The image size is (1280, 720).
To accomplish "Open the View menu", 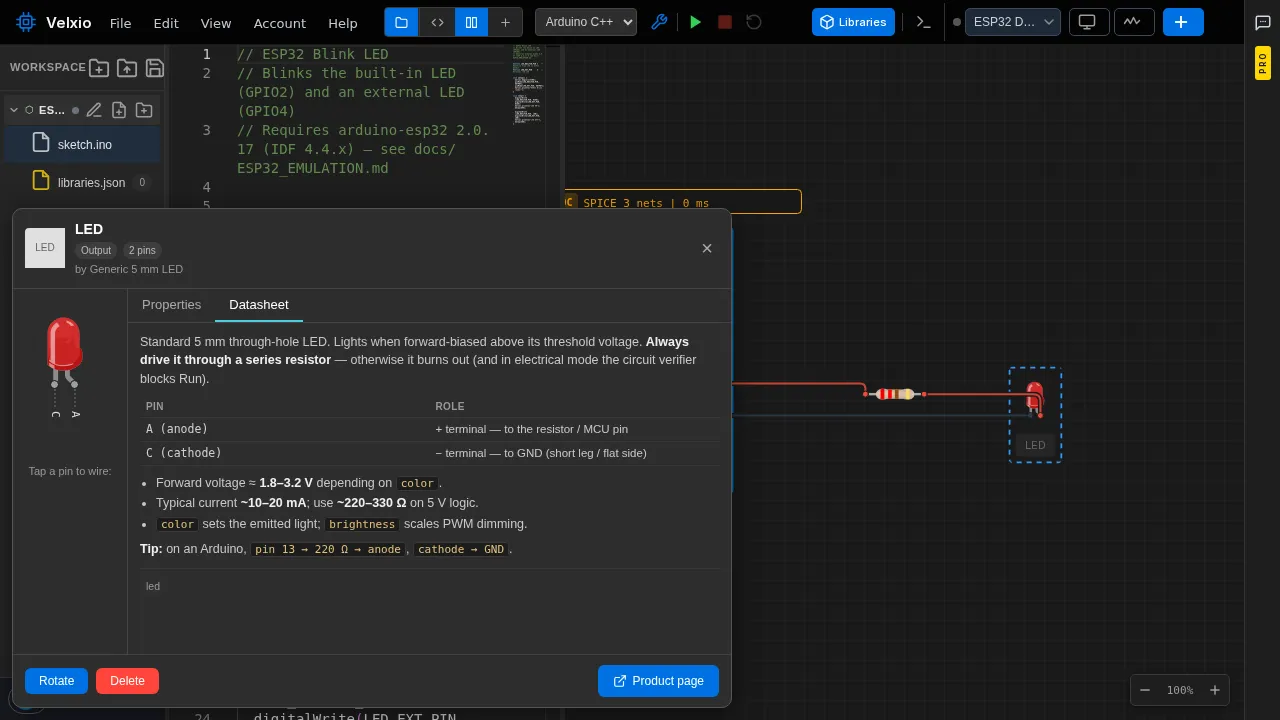I will click(x=216, y=23).
